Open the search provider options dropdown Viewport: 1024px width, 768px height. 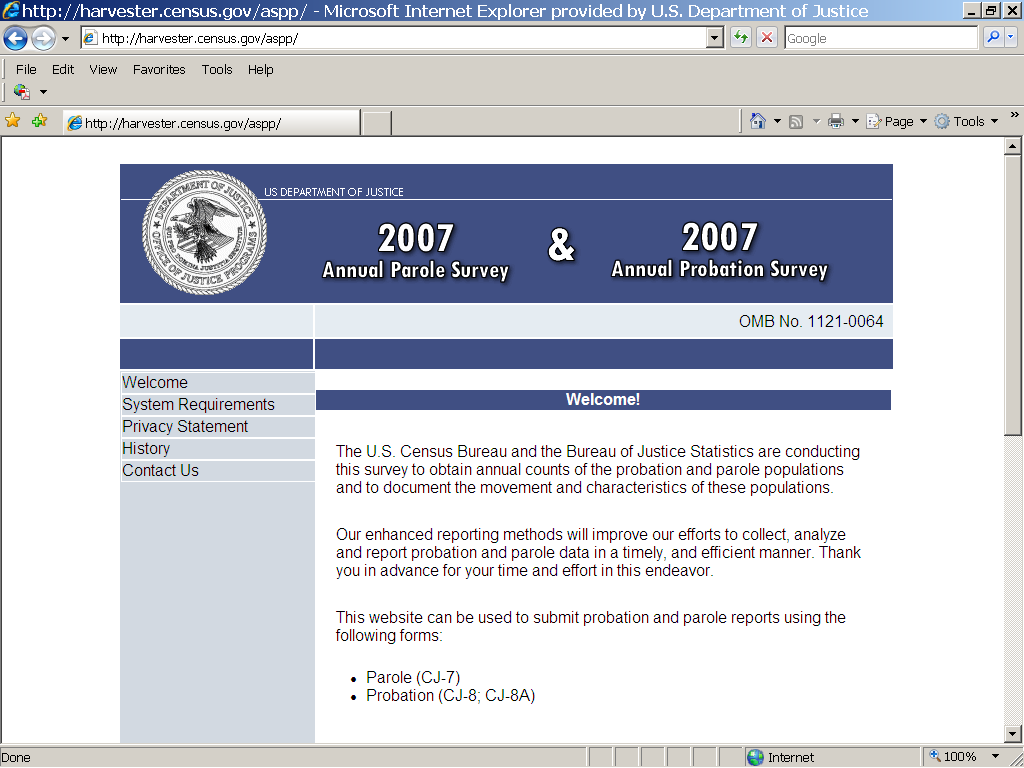click(1011, 38)
